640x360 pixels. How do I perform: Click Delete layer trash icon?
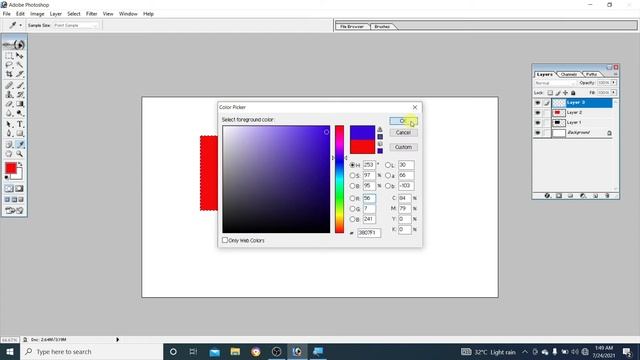coord(607,196)
